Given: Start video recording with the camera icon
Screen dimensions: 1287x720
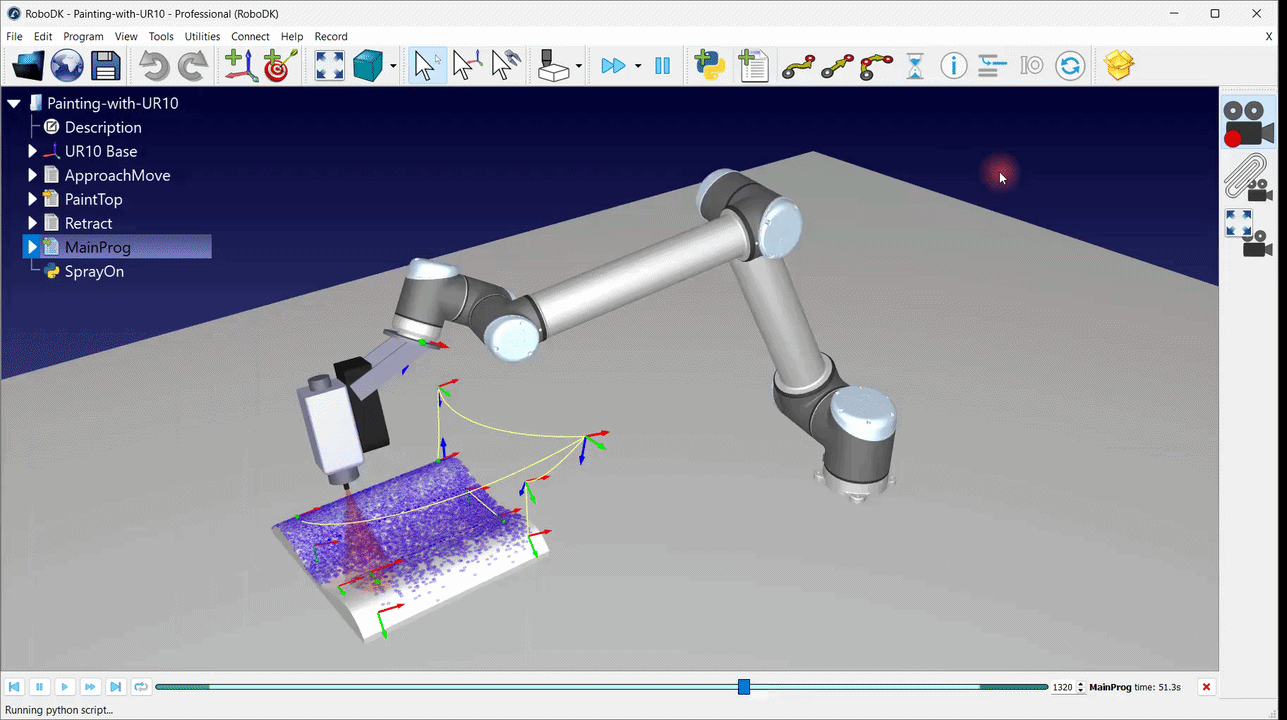Looking at the screenshot, I should click(x=1246, y=124).
